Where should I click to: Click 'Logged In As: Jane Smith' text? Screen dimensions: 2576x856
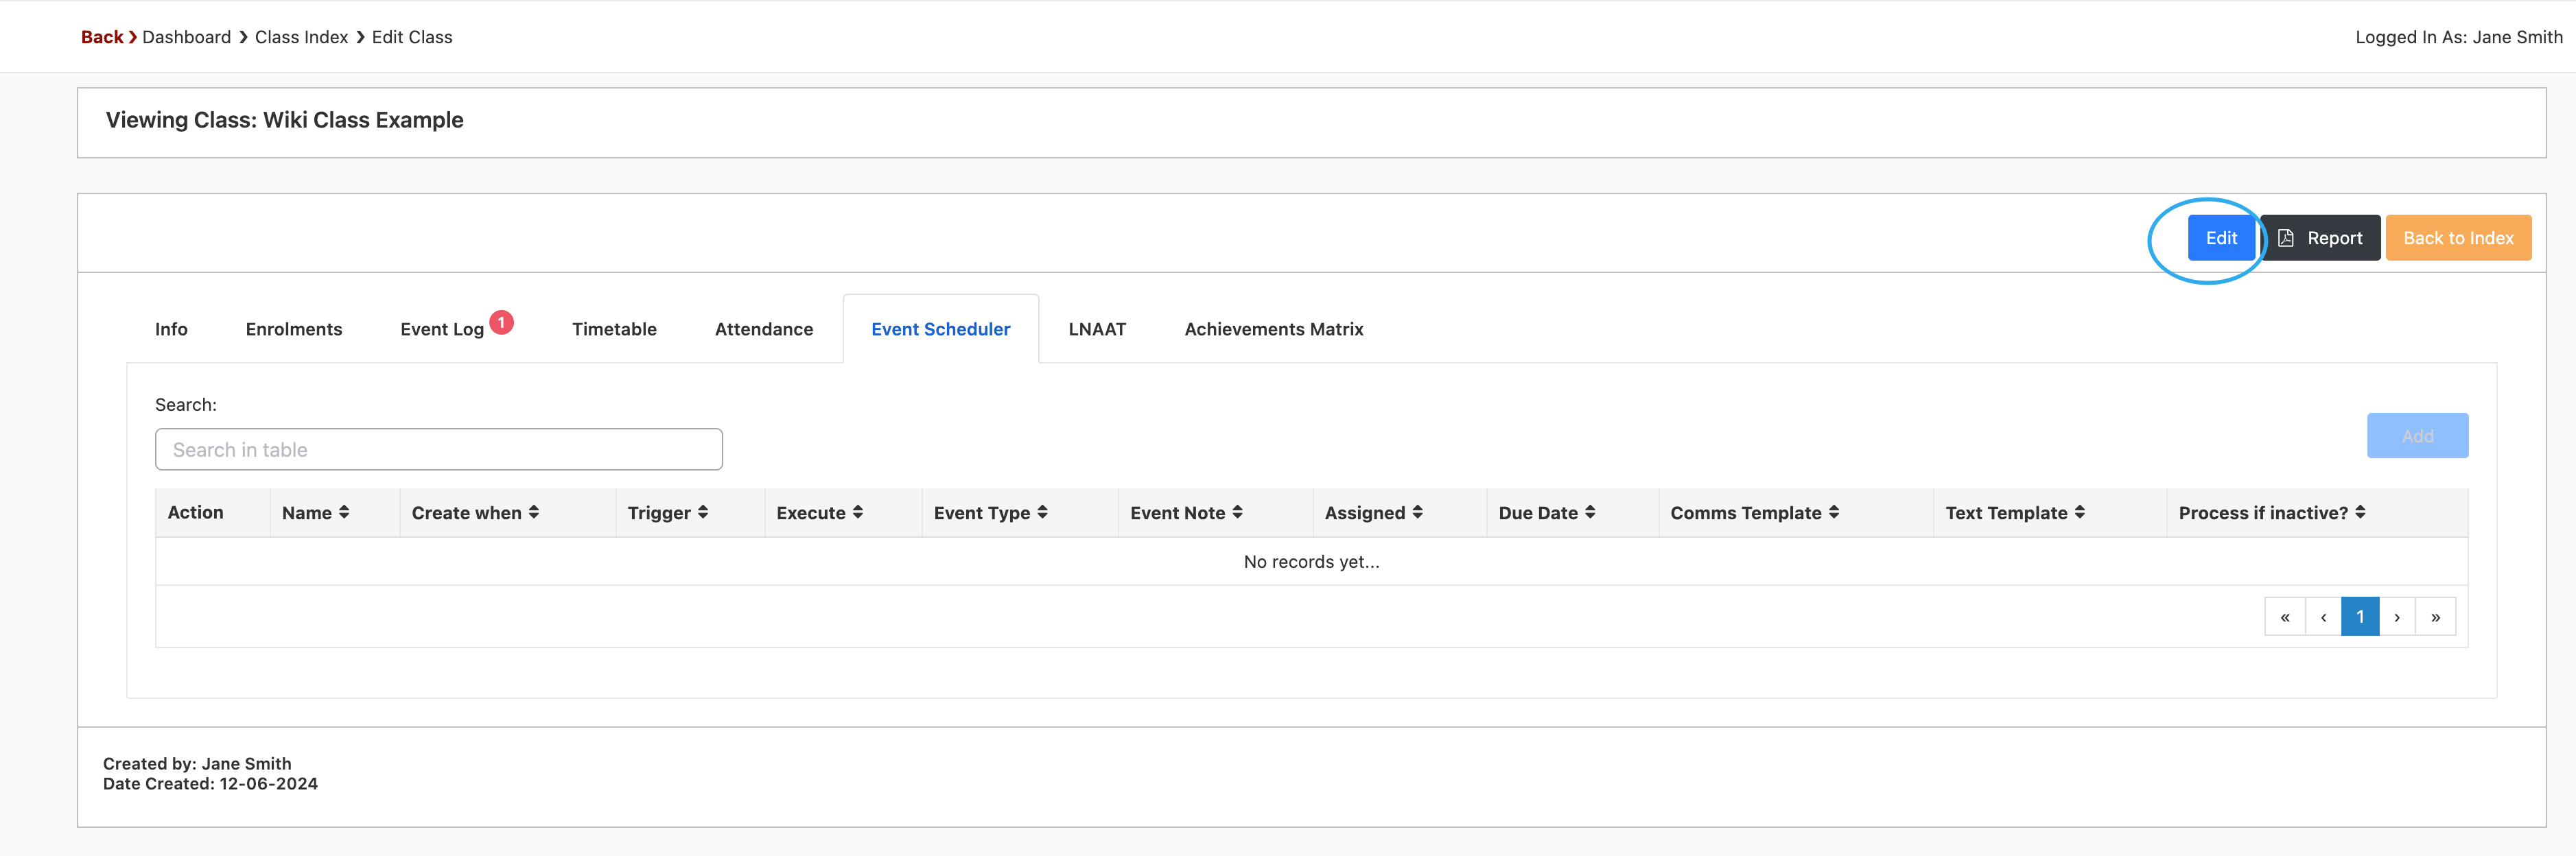point(2458,37)
